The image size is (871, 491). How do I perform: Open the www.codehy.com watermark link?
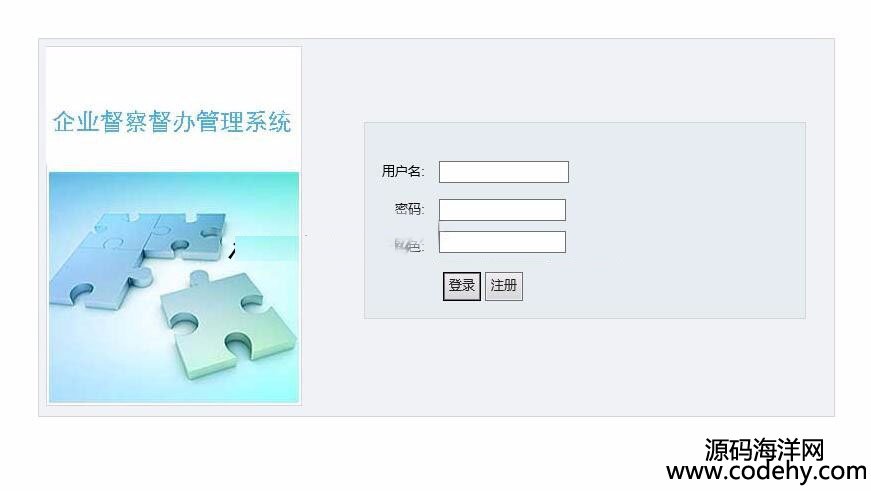tap(767, 472)
